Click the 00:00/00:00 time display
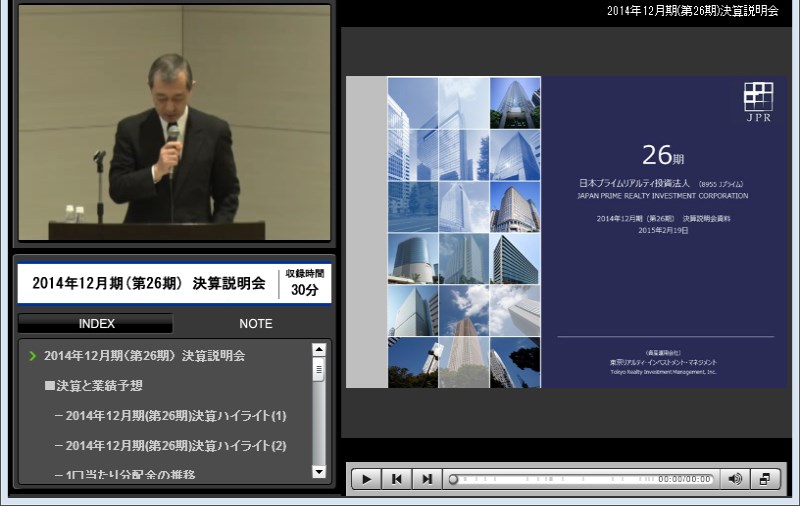The image size is (800, 506). (684, 479)
